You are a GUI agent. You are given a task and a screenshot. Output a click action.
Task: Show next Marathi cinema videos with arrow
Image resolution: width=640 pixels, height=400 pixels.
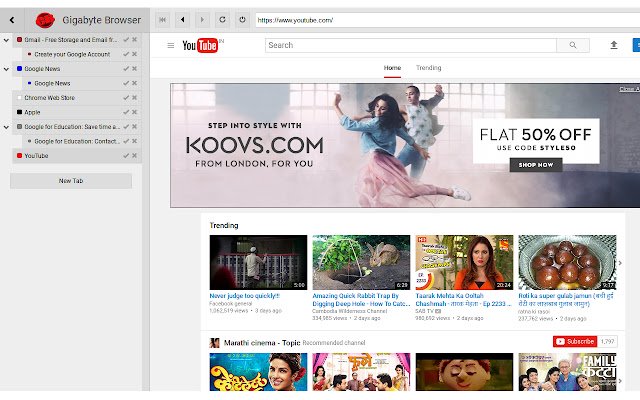point(620,381)
